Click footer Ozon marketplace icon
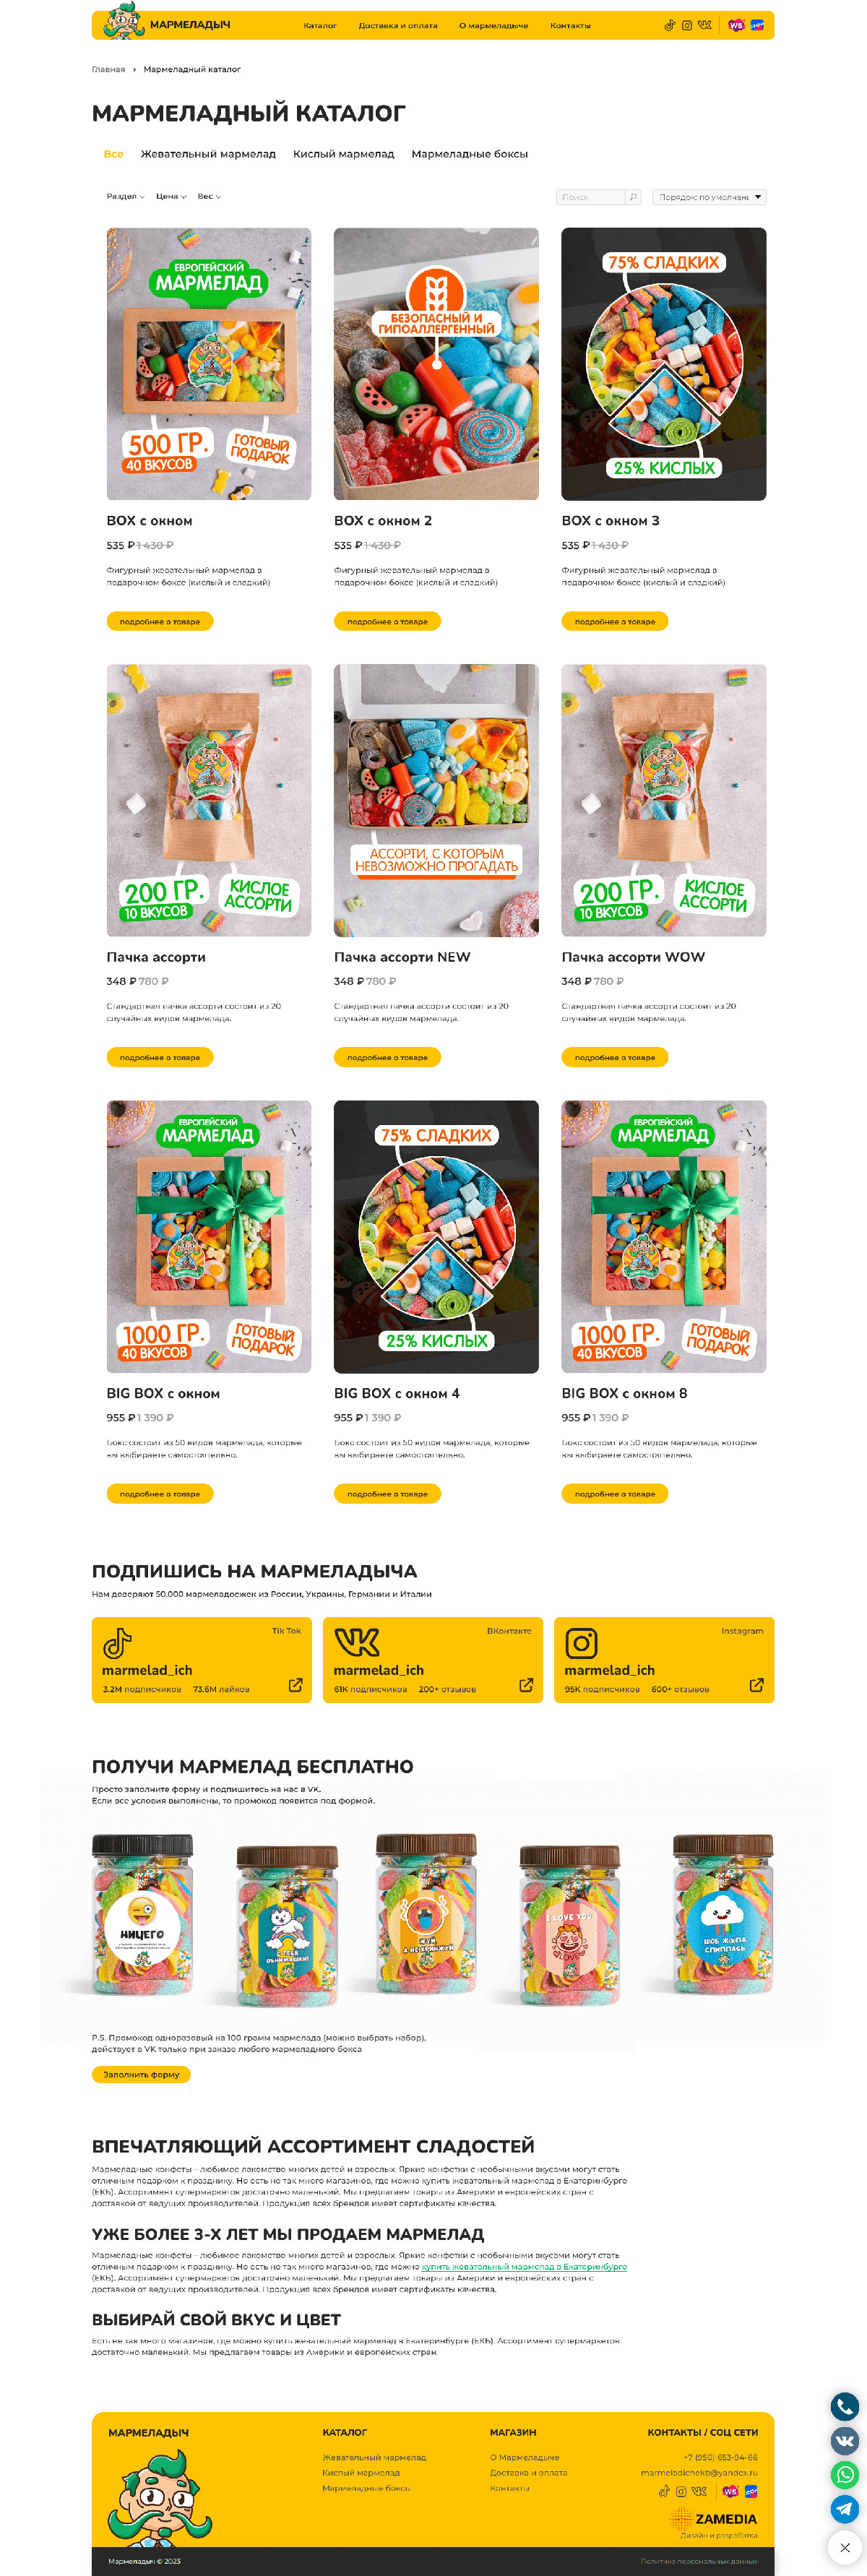The height and width of the screenshot is (2576, 867). (x=751, y=2491)
